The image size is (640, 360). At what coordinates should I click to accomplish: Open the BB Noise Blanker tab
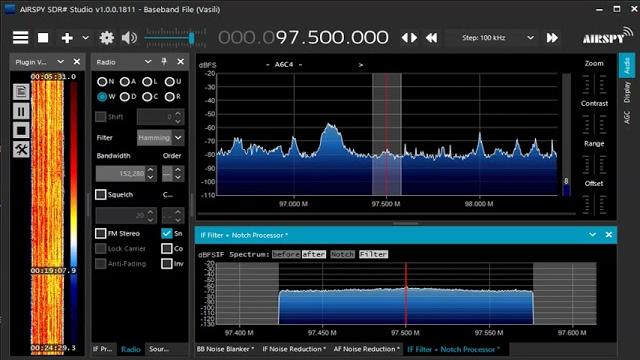(225, 349)
